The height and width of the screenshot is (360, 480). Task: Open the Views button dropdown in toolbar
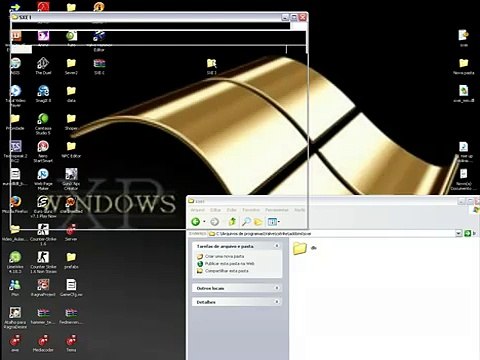pos(274,222)
